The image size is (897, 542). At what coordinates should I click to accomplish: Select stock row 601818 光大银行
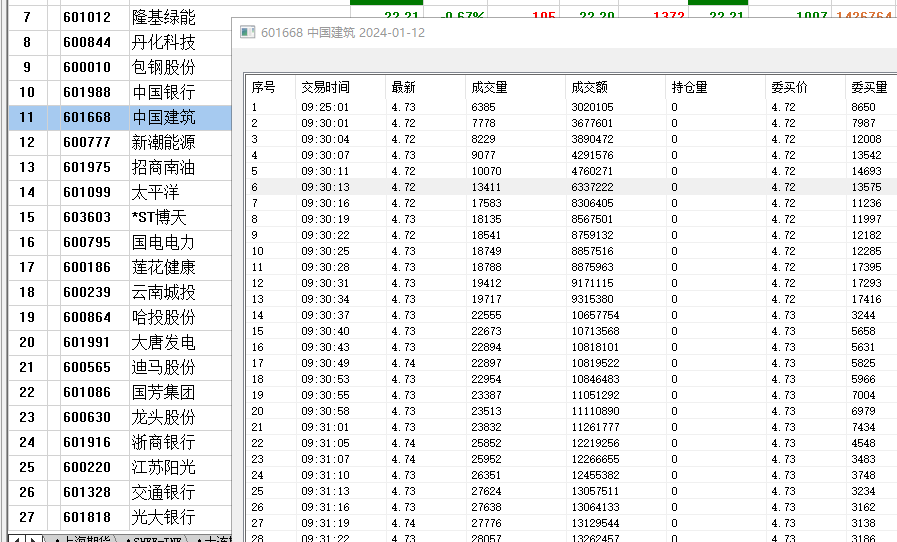[120, 517]
